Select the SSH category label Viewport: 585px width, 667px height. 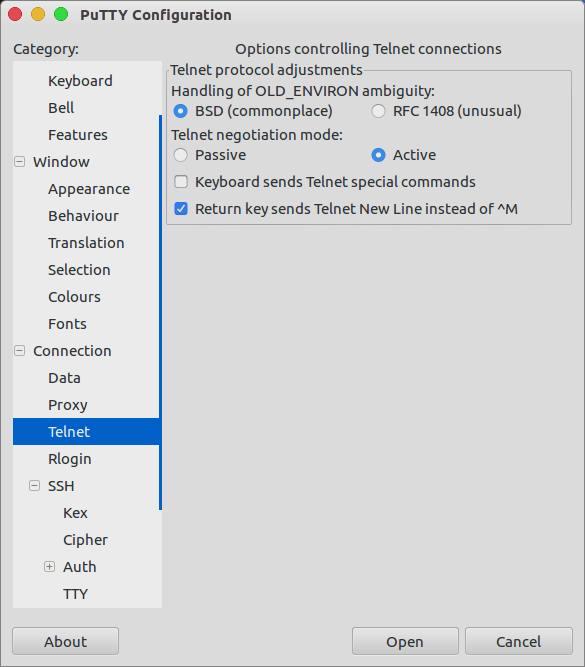click(61, 486)
